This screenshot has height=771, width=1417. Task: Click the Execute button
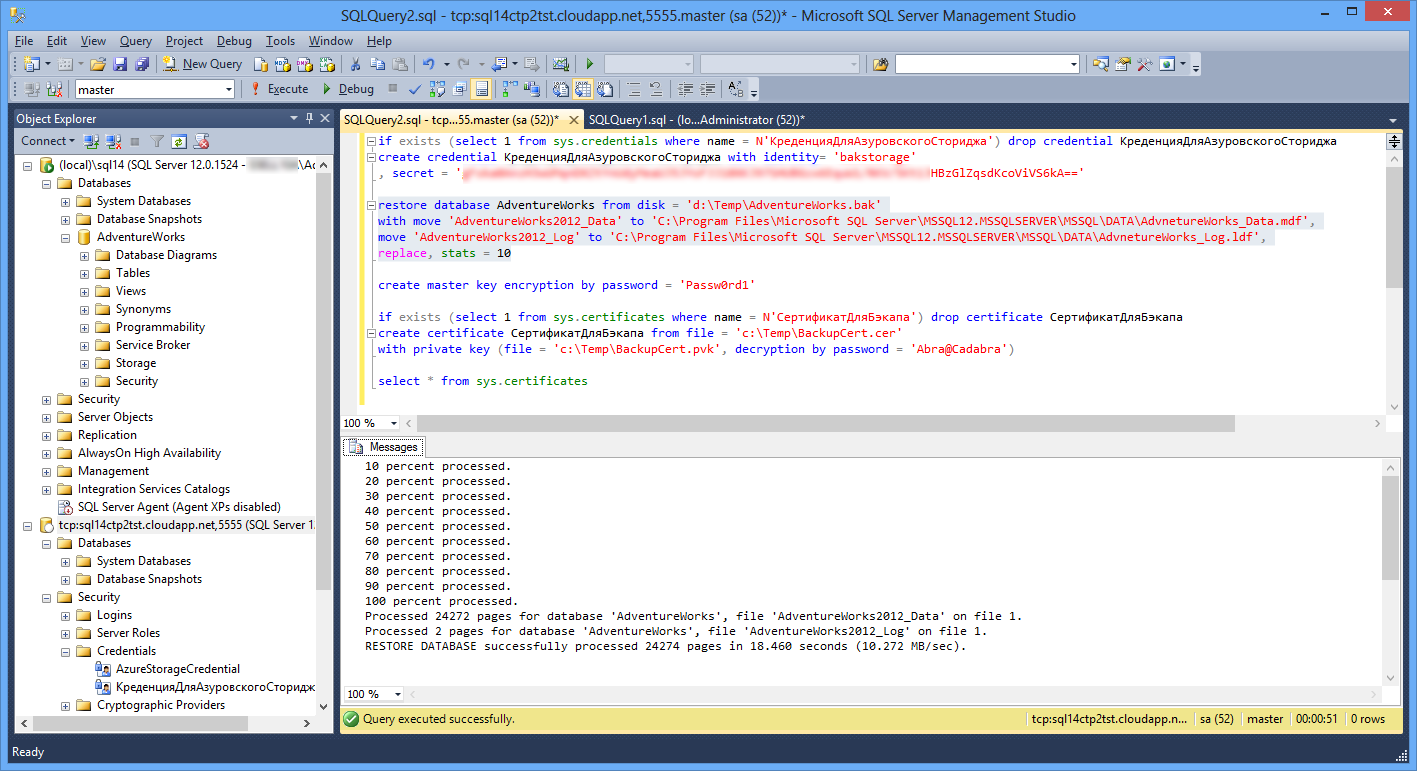click(279, 89)
